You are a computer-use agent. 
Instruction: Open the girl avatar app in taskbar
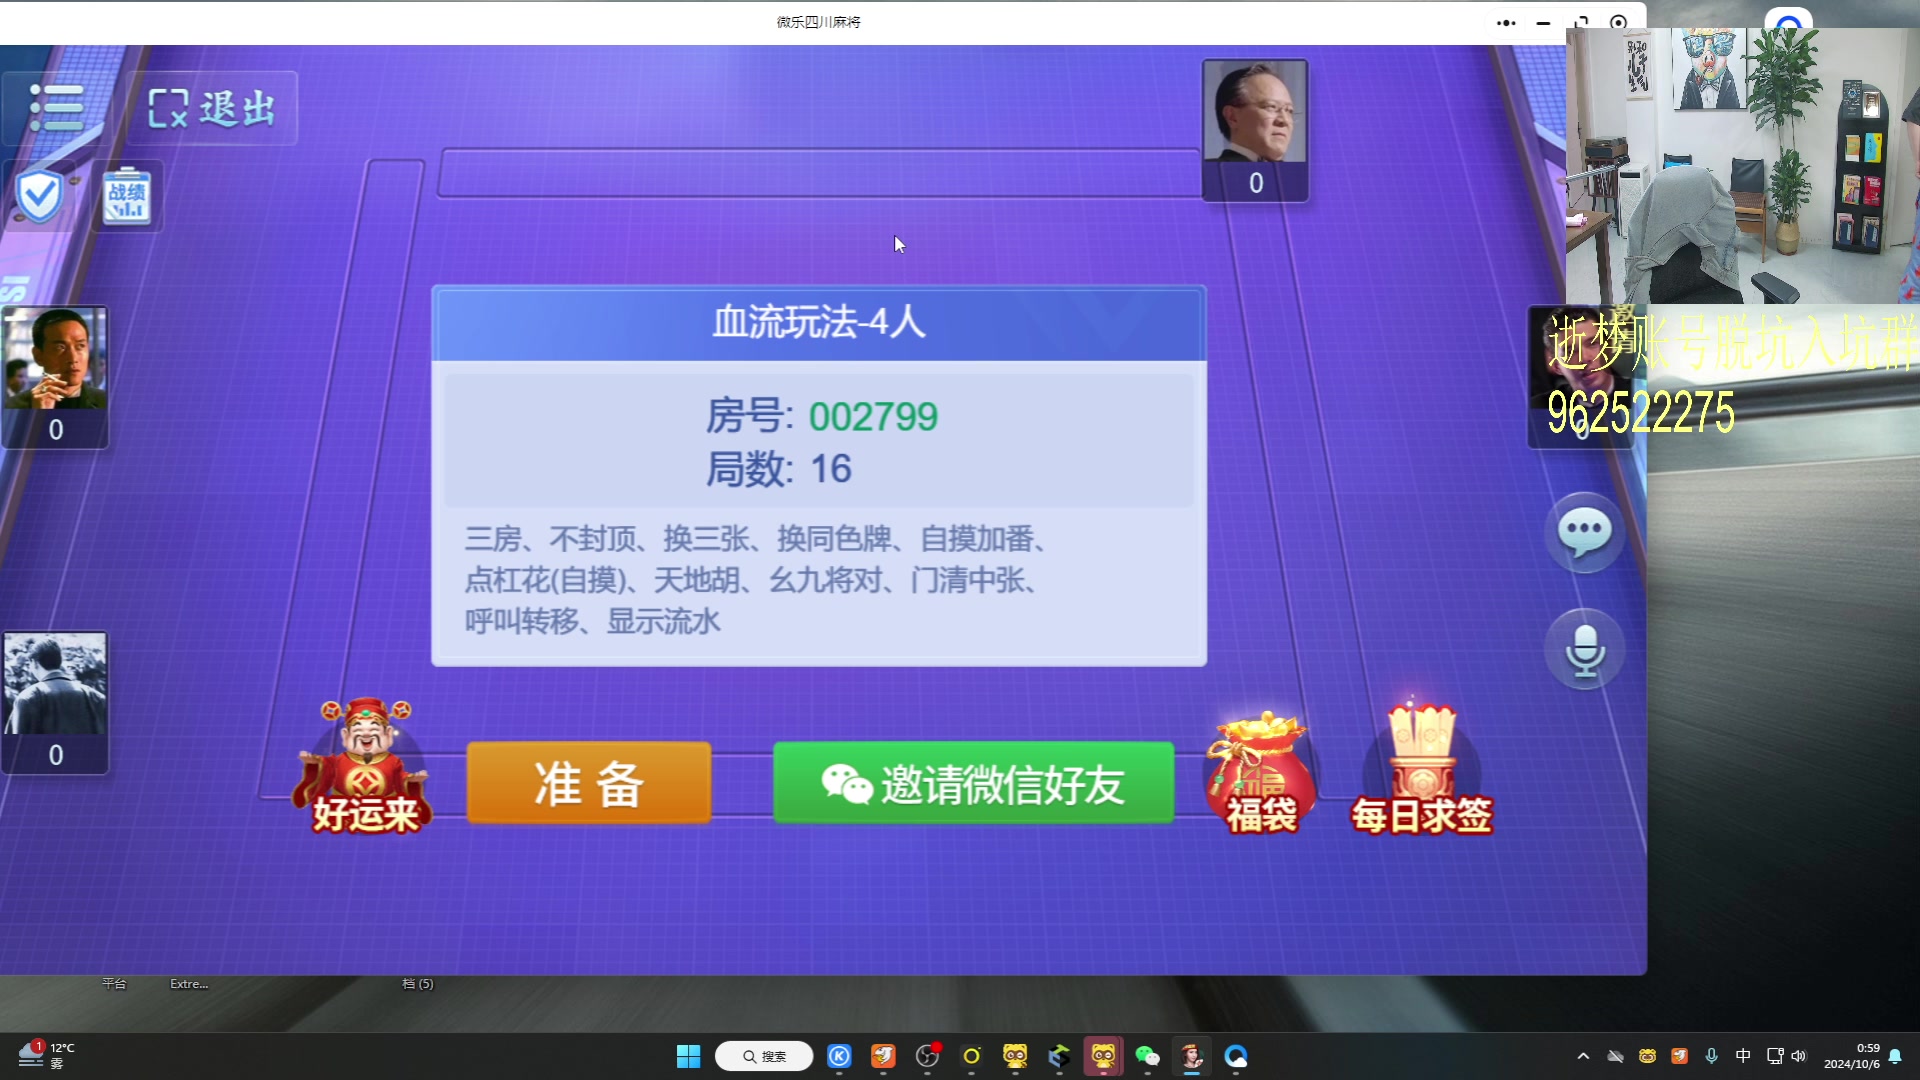click(x=1191, y=1056)
